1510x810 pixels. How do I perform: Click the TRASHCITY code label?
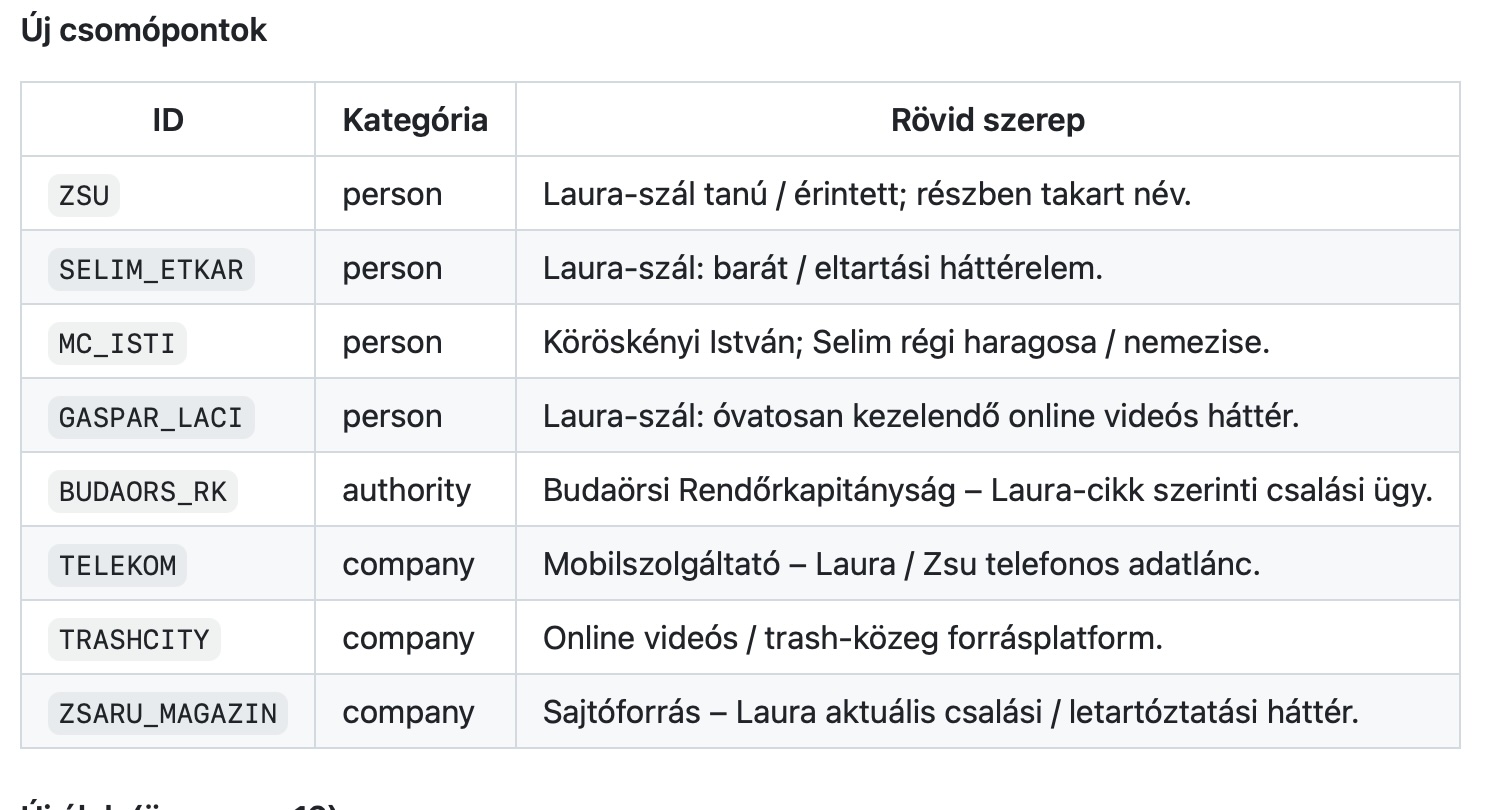(x=134, y=639)
